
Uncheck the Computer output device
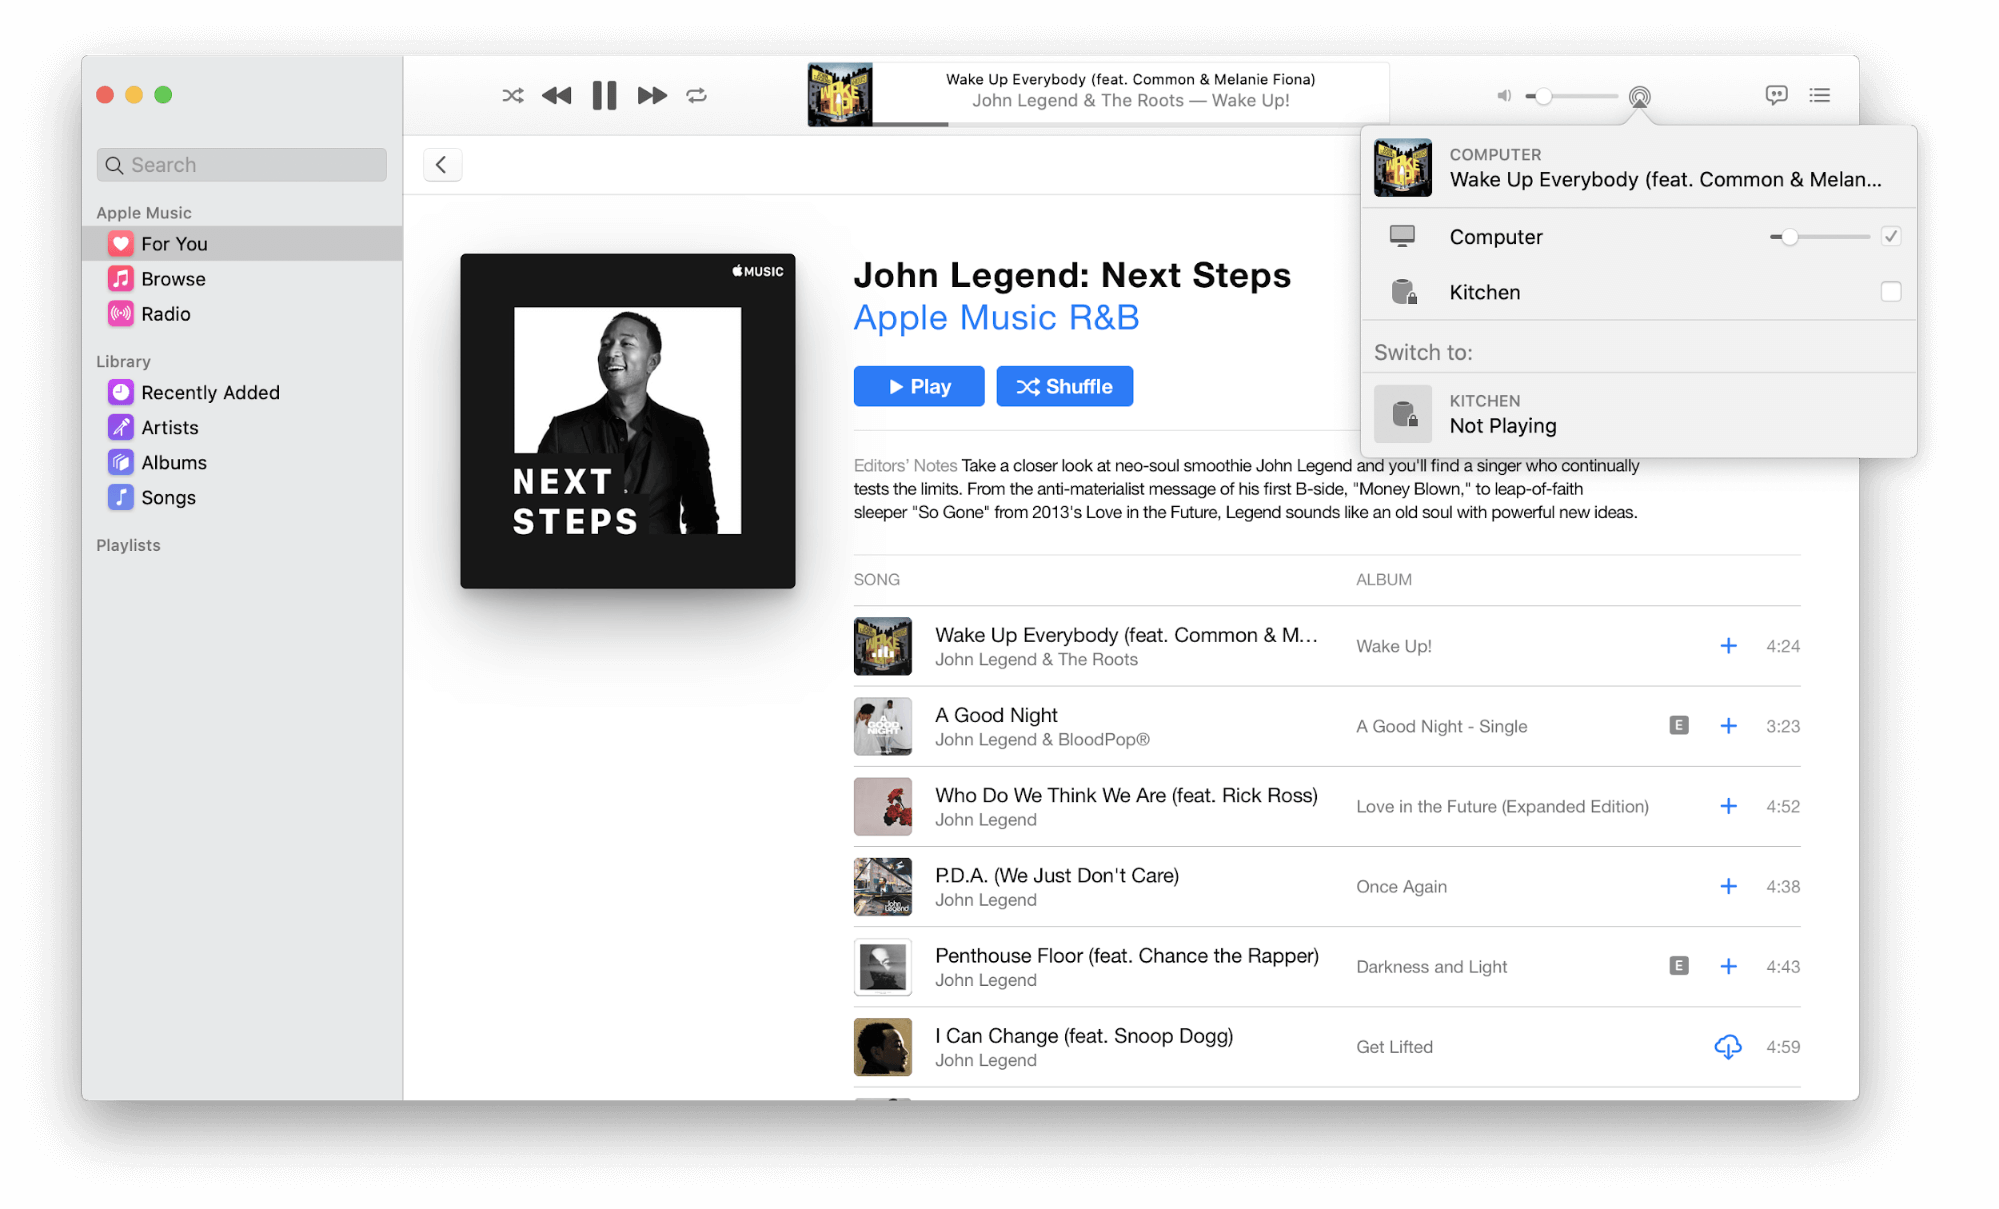(x=1890, y=236)
